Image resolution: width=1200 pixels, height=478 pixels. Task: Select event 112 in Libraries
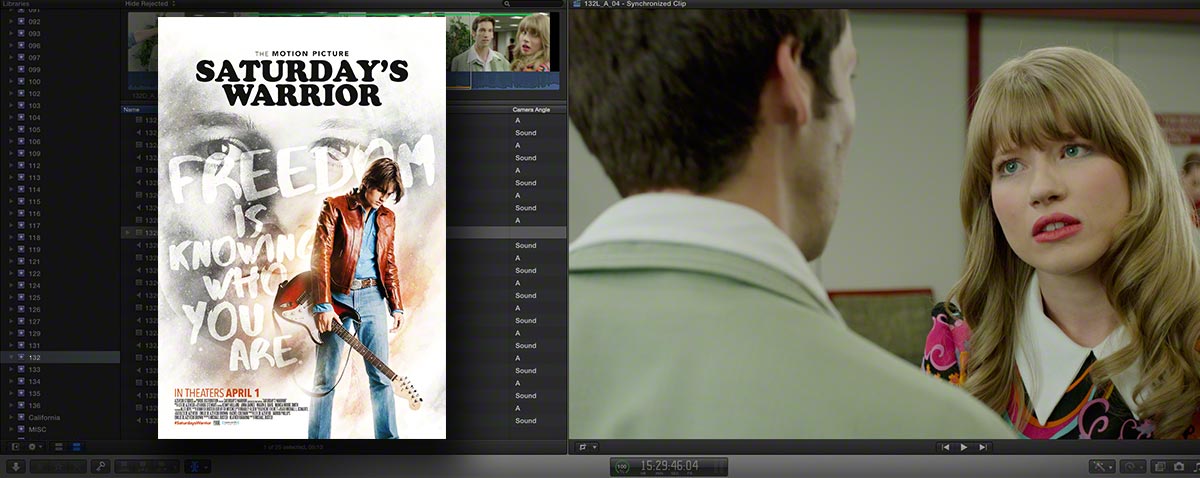point(60,165)
